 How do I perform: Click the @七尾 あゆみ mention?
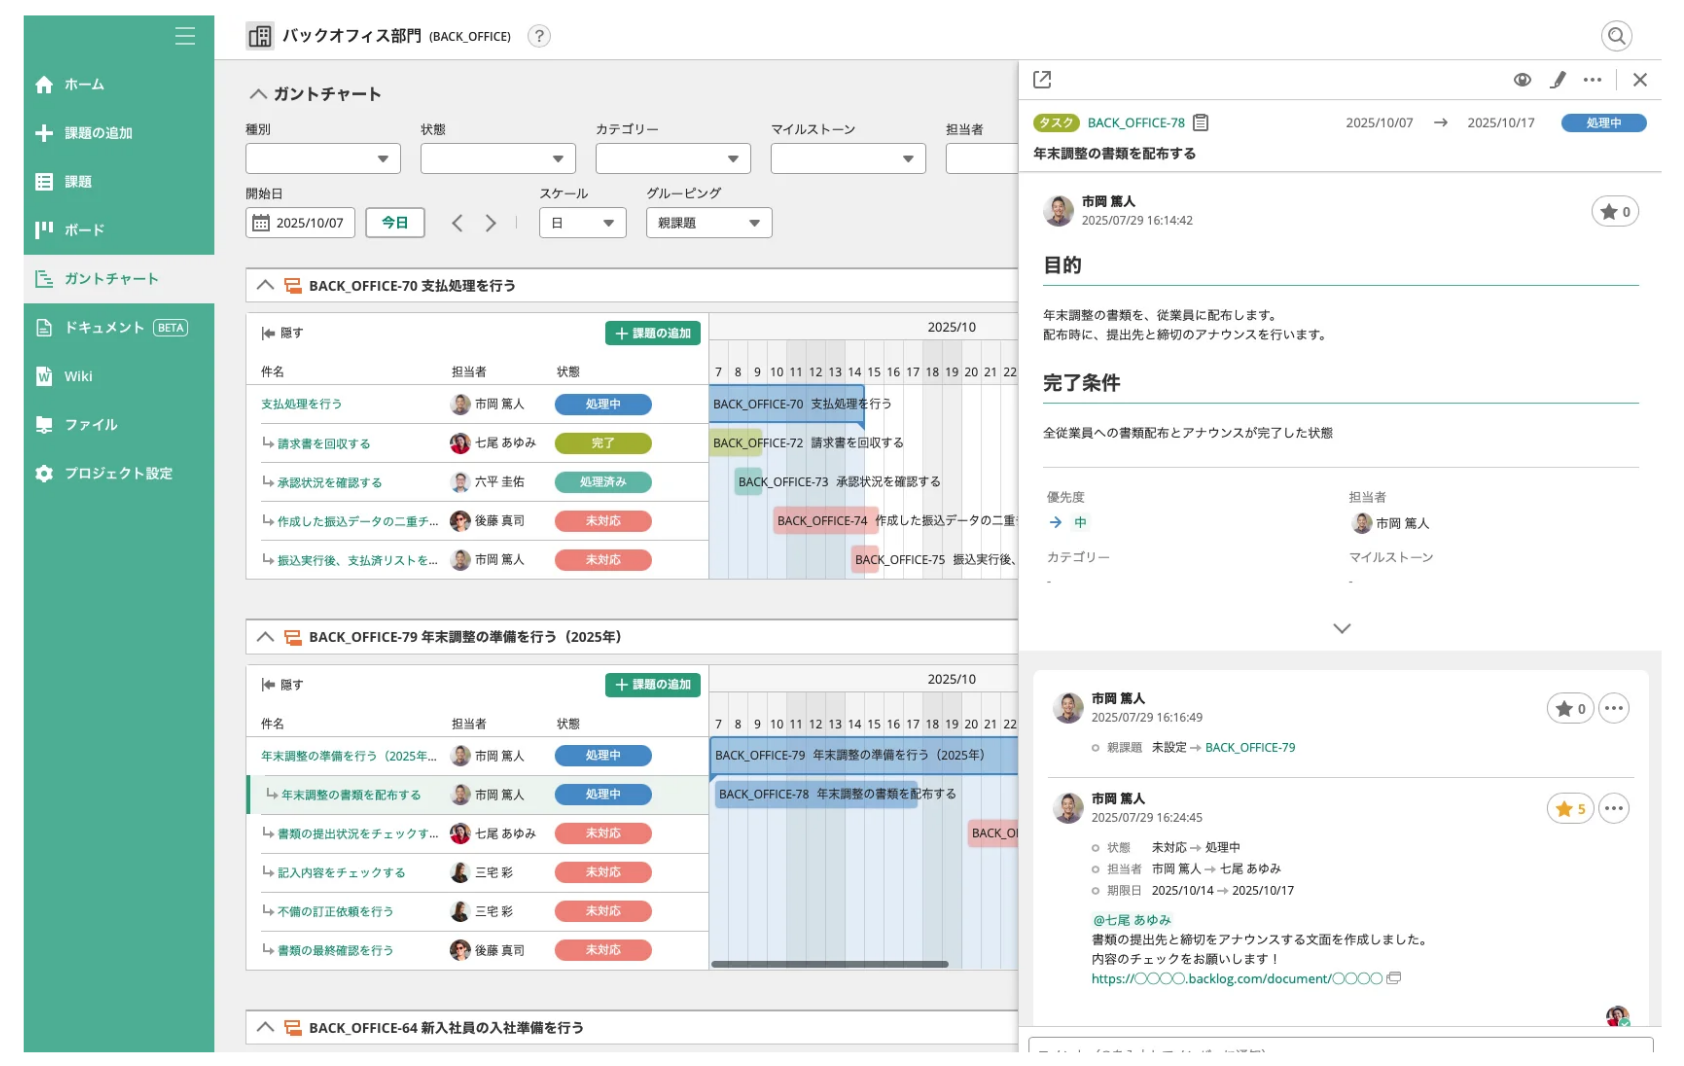click(1131, 920)
